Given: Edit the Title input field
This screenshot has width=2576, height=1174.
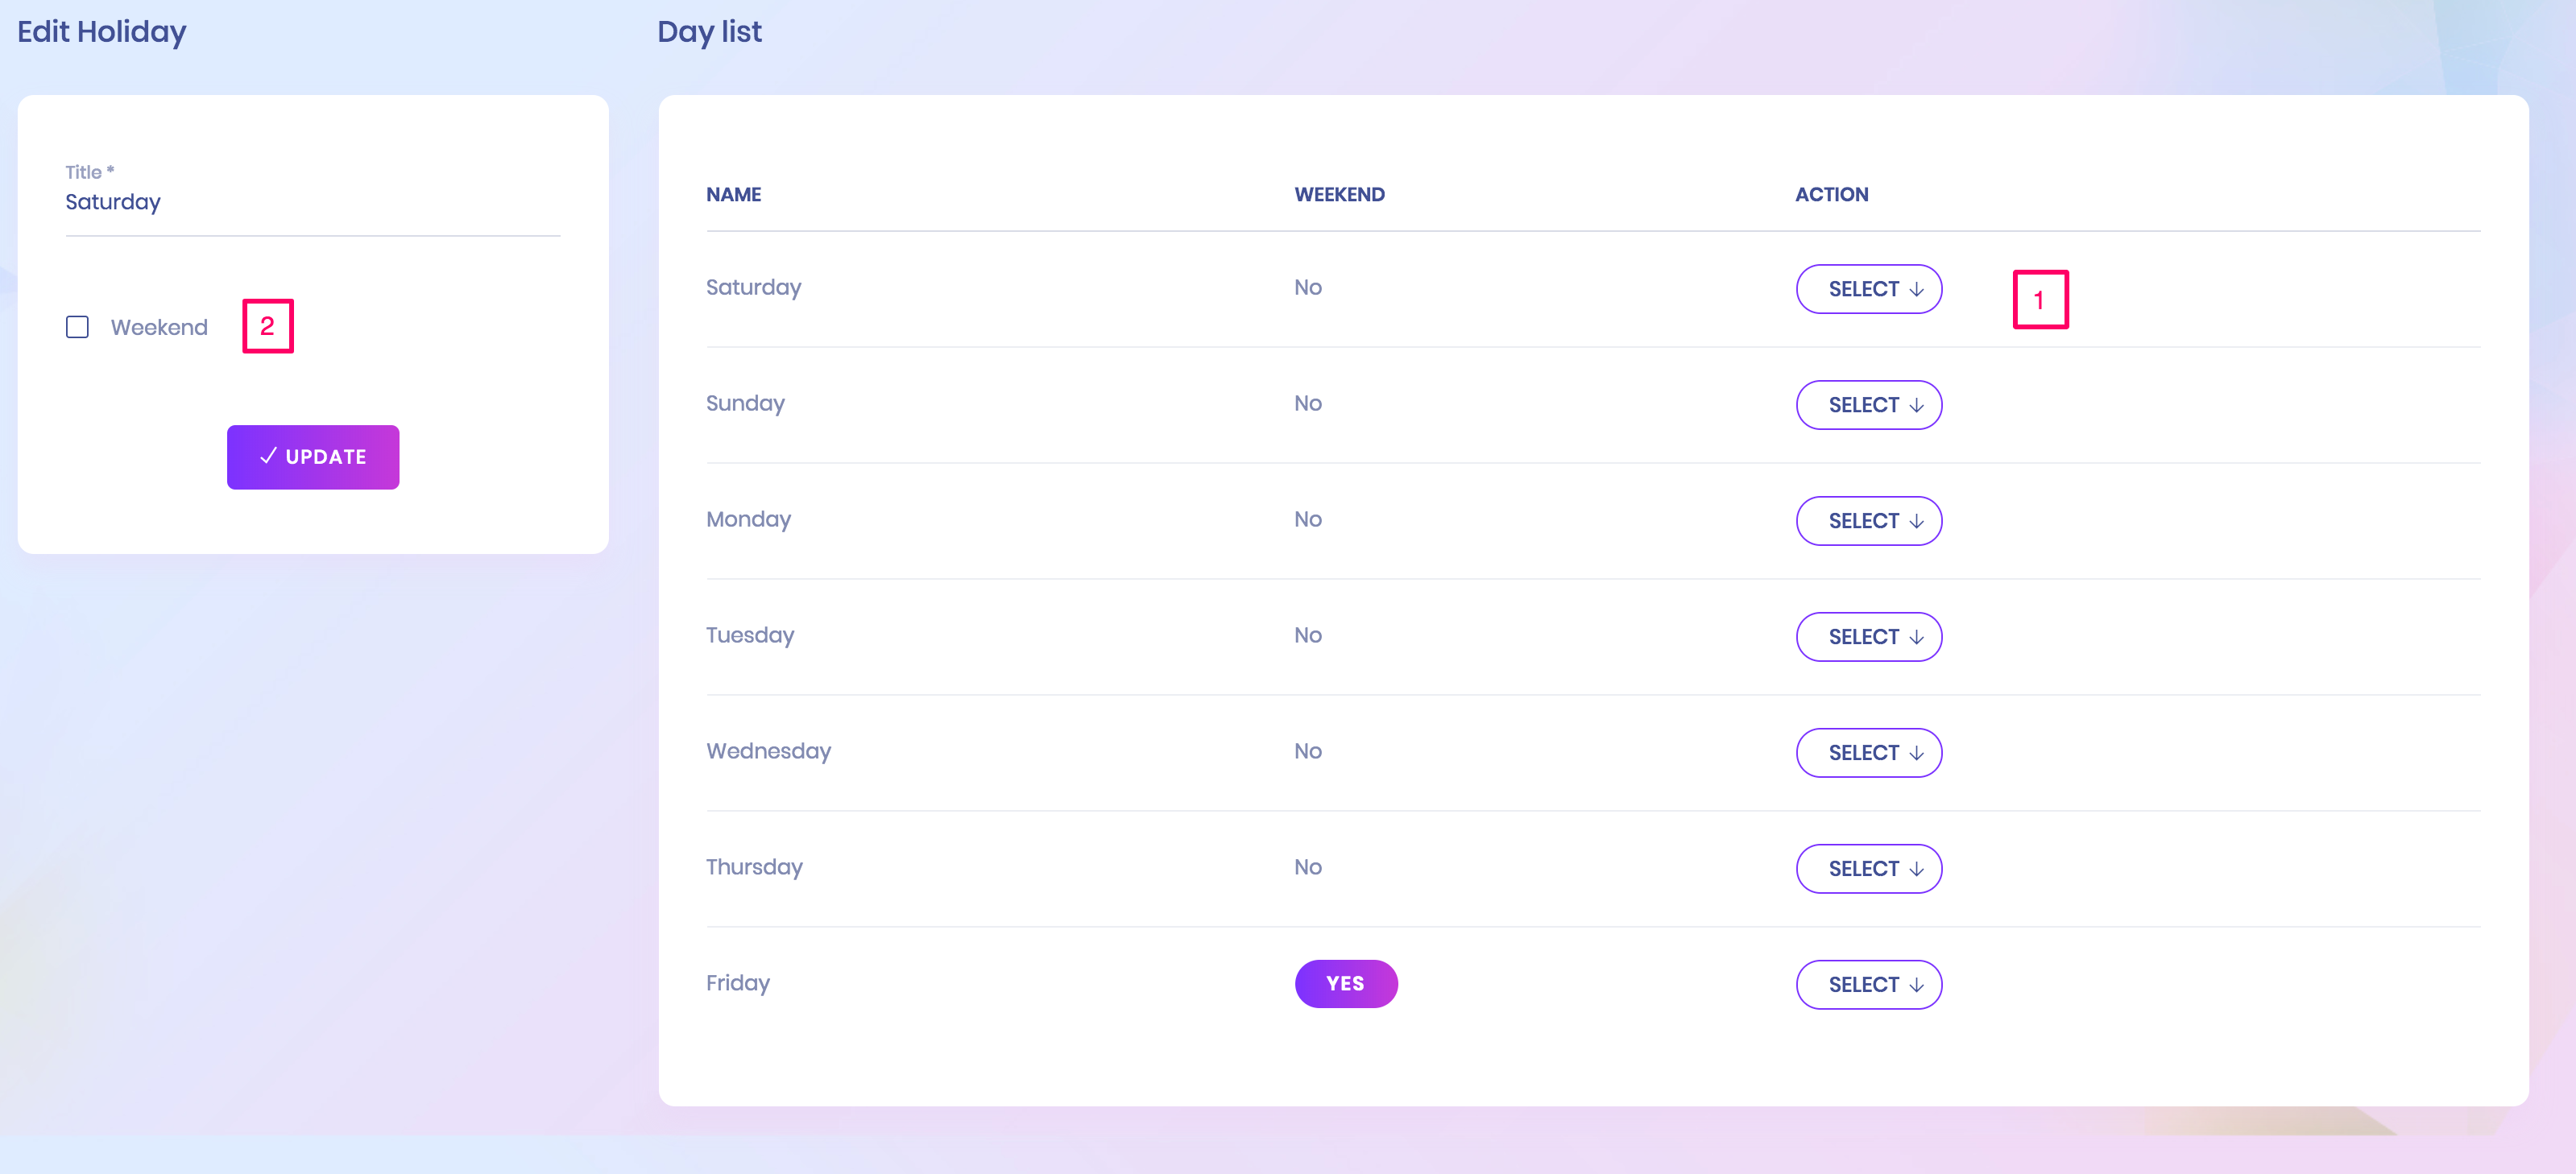Looking at the screenshot, I should [312, 202].
